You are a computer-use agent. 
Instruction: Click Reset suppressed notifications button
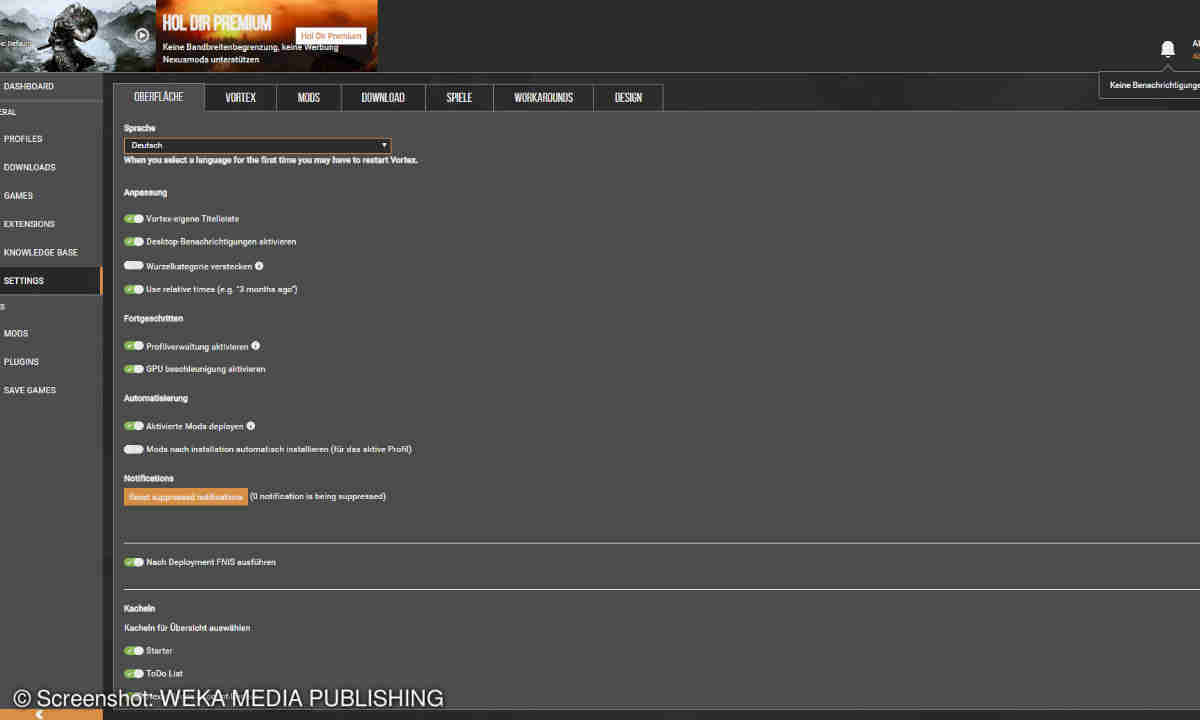[x=185, y=497]
